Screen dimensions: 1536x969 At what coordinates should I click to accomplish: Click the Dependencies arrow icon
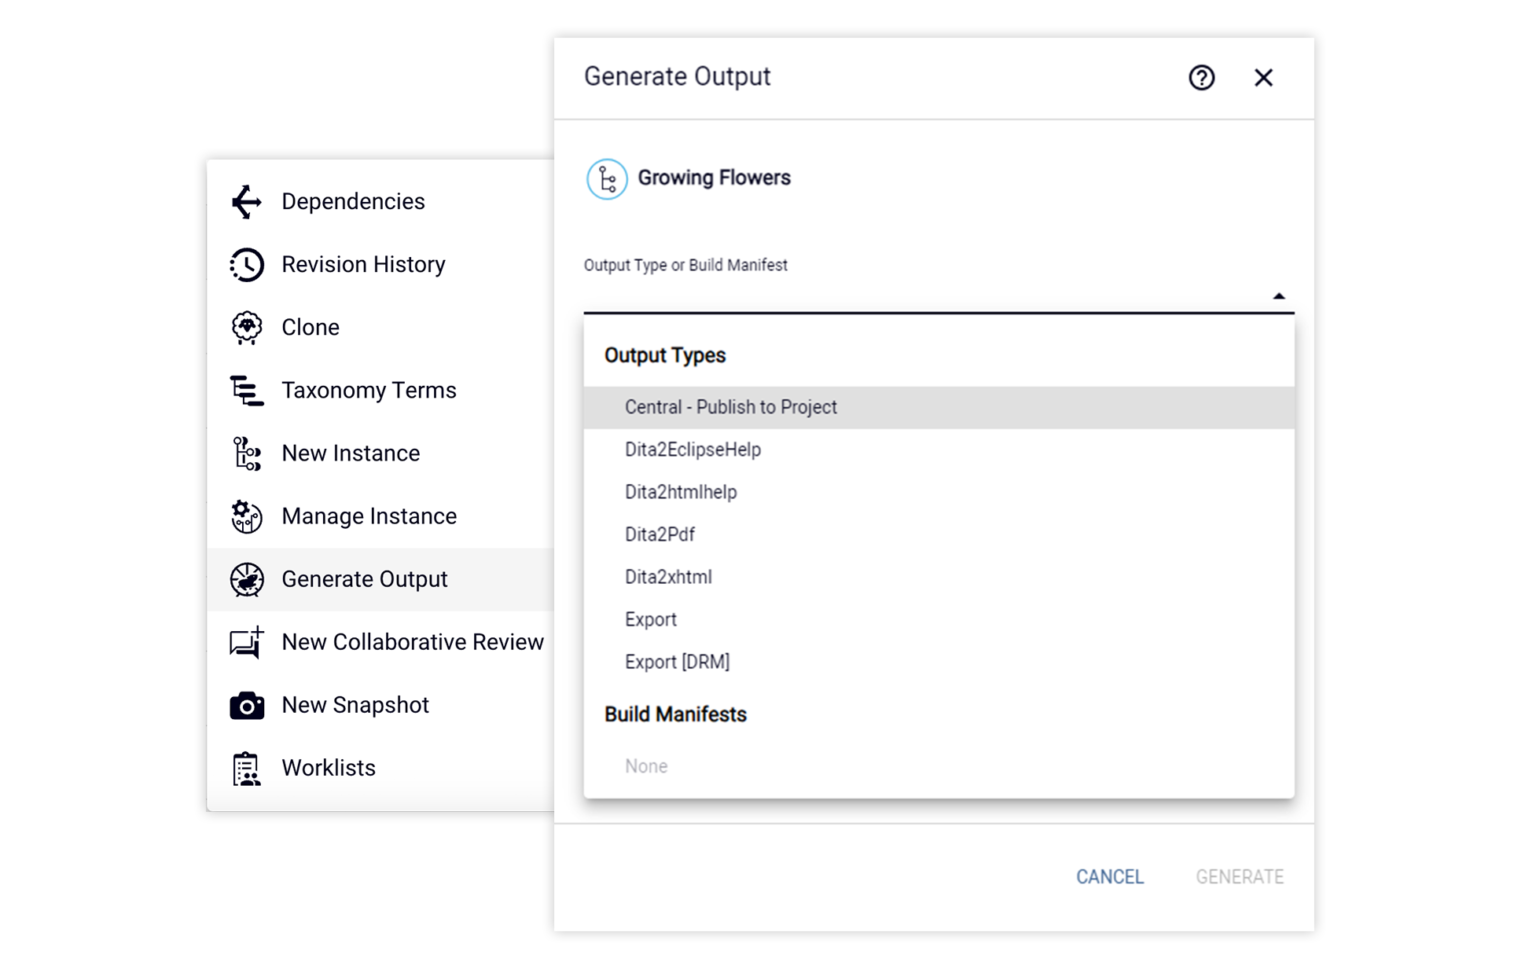tap(246, 202)
